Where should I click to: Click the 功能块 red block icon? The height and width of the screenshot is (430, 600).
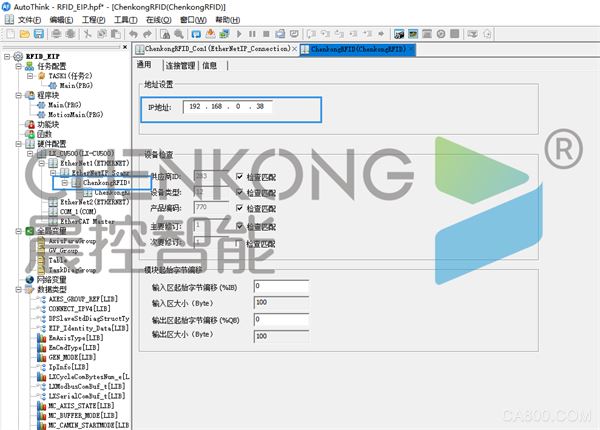coord(30,124)
